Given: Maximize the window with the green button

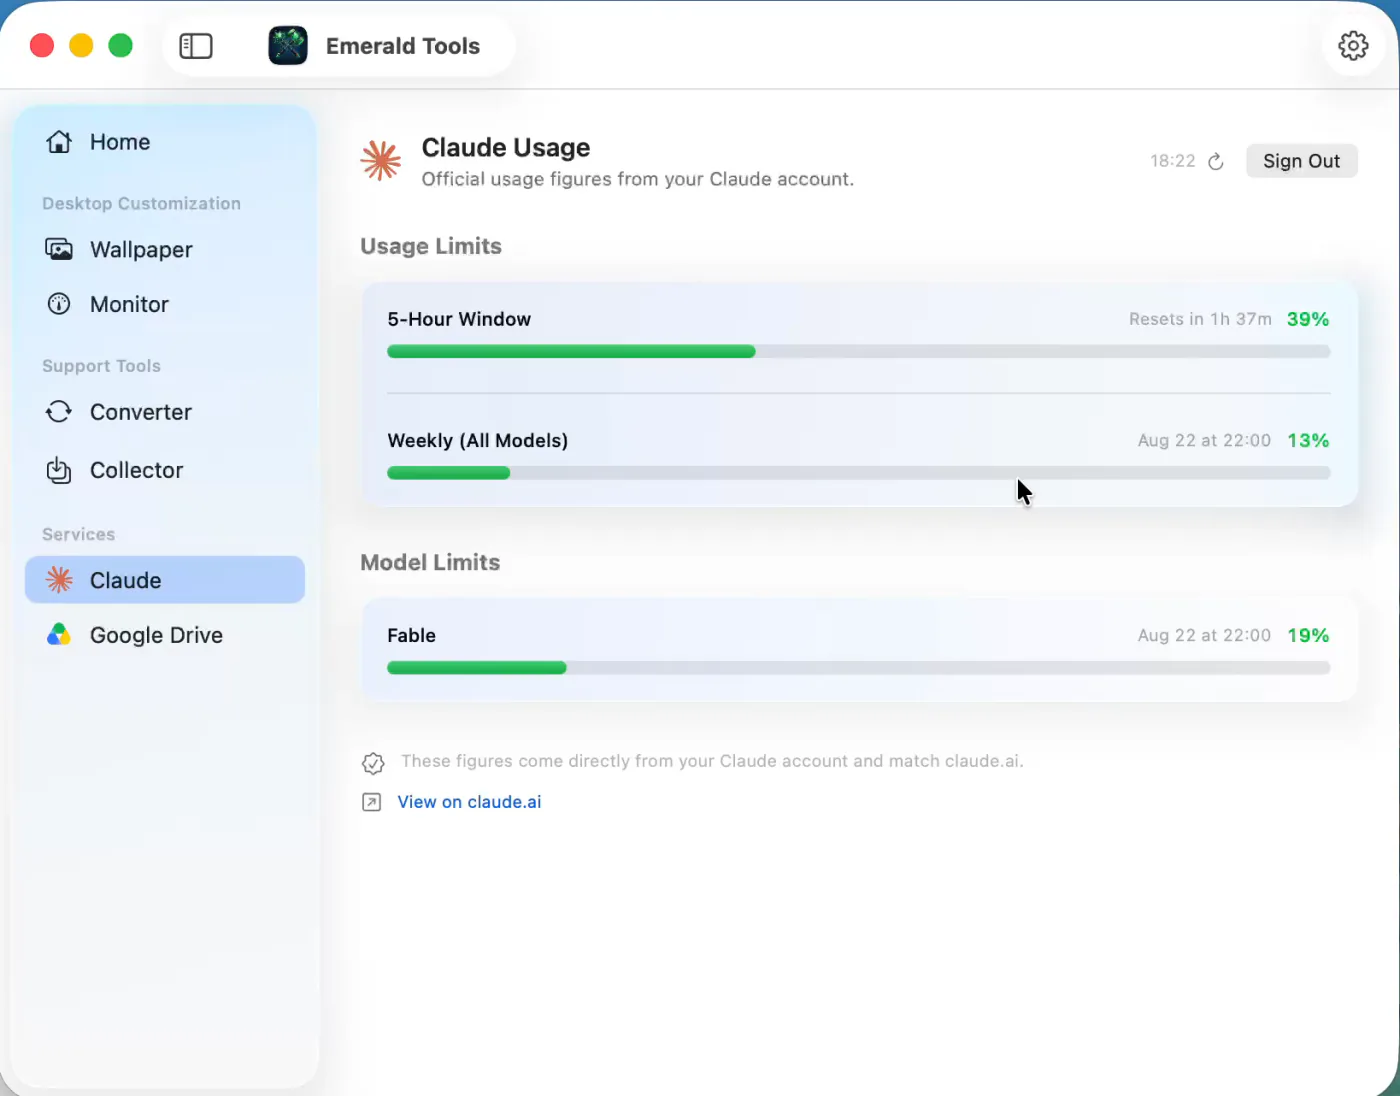Looking at the screenshot, I should click(x=120, y=45).
